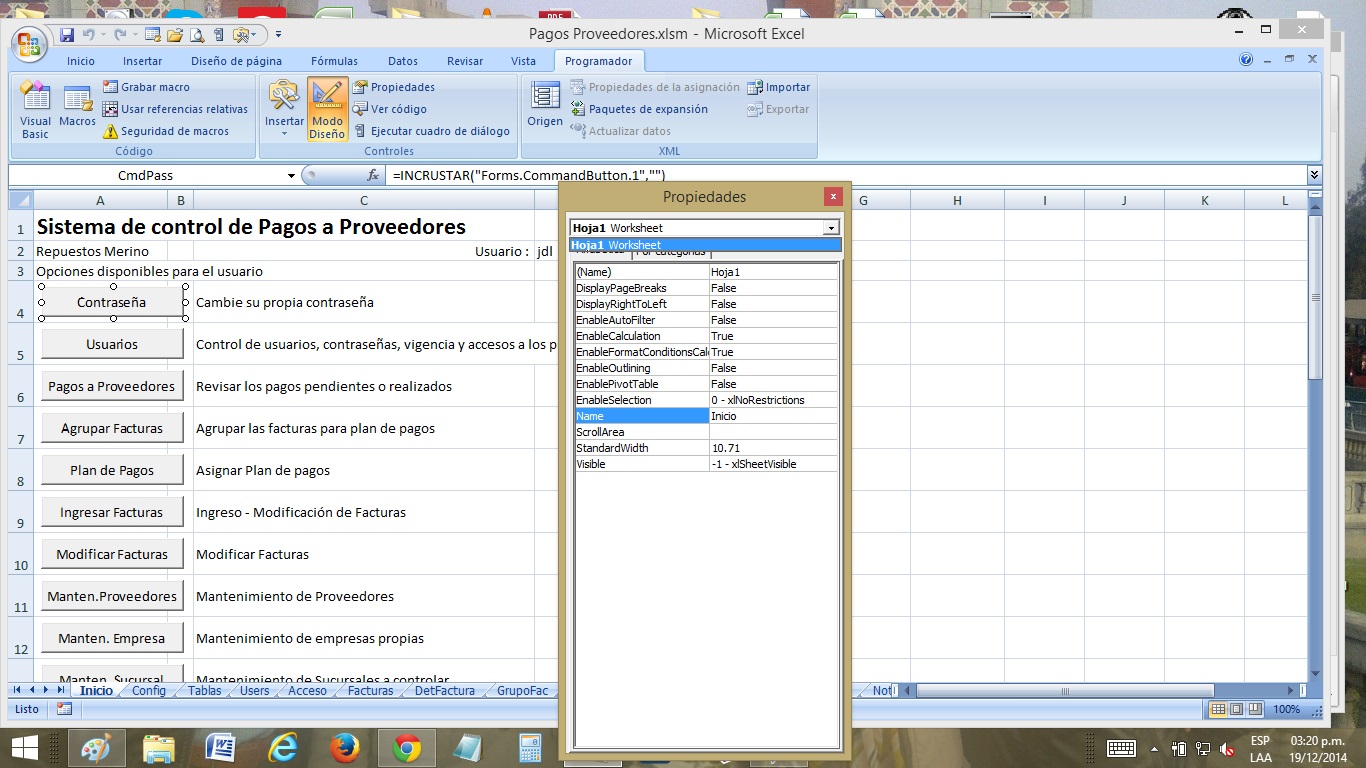This screenshot has width=1366, height=768.
Task: Click Importar XML
Action: tap(779, 87)
